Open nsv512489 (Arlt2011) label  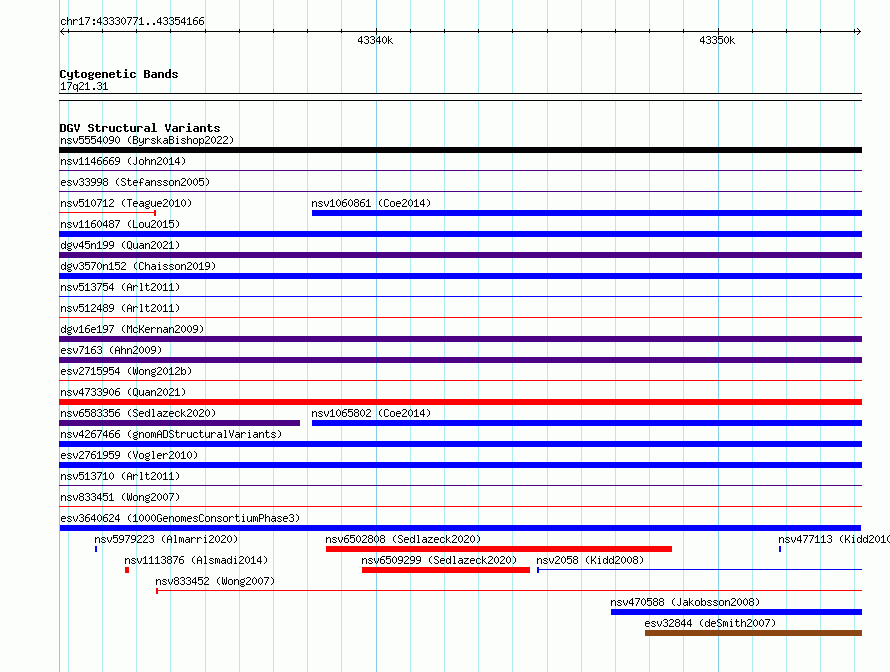point(120,308)
